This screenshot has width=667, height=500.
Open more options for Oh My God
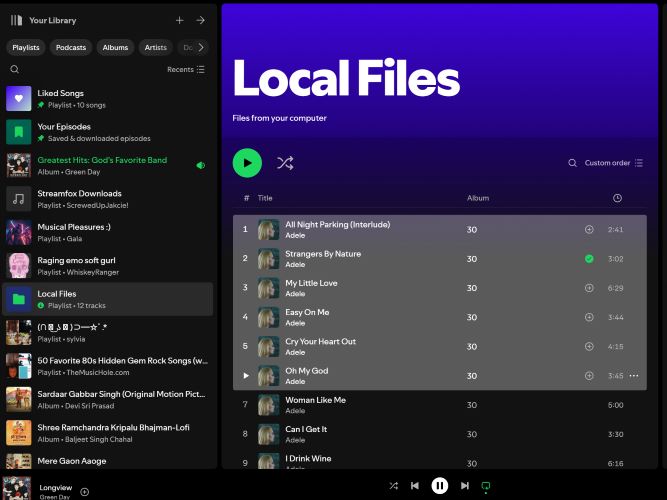633,376
